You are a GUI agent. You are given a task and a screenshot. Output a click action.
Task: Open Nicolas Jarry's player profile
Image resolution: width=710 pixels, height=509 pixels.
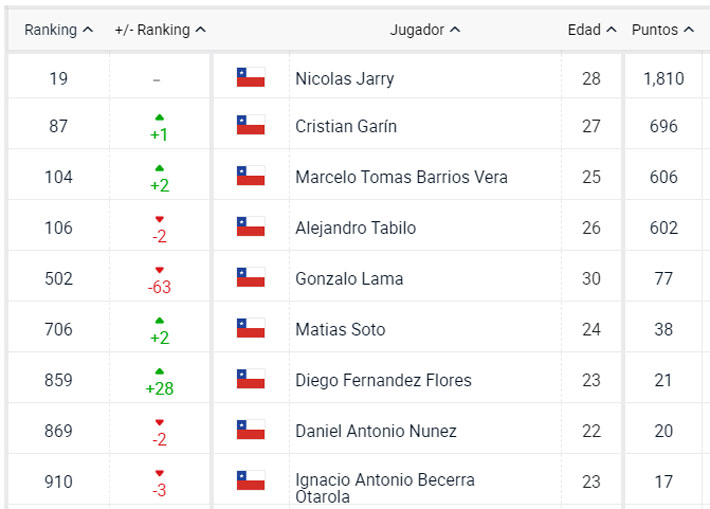pos(345,78)
